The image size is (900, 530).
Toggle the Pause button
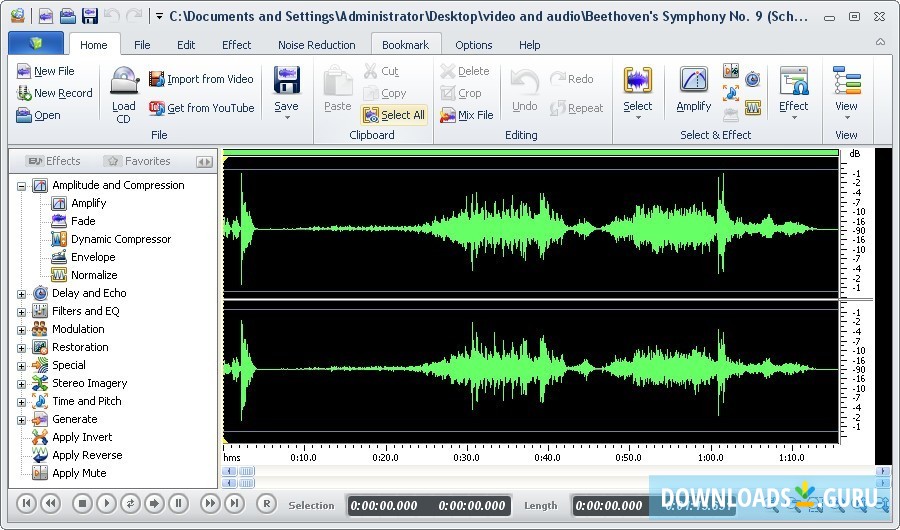point(178,504)
